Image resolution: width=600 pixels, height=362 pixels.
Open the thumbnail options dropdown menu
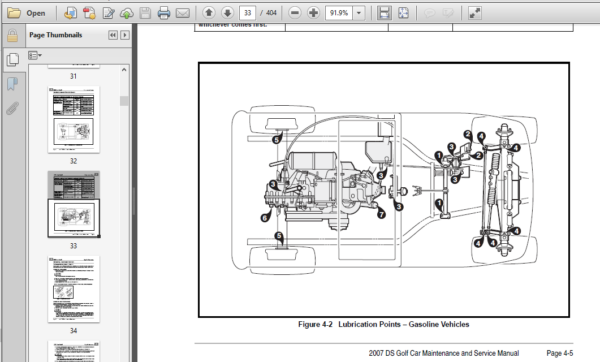tap(35, 56)
